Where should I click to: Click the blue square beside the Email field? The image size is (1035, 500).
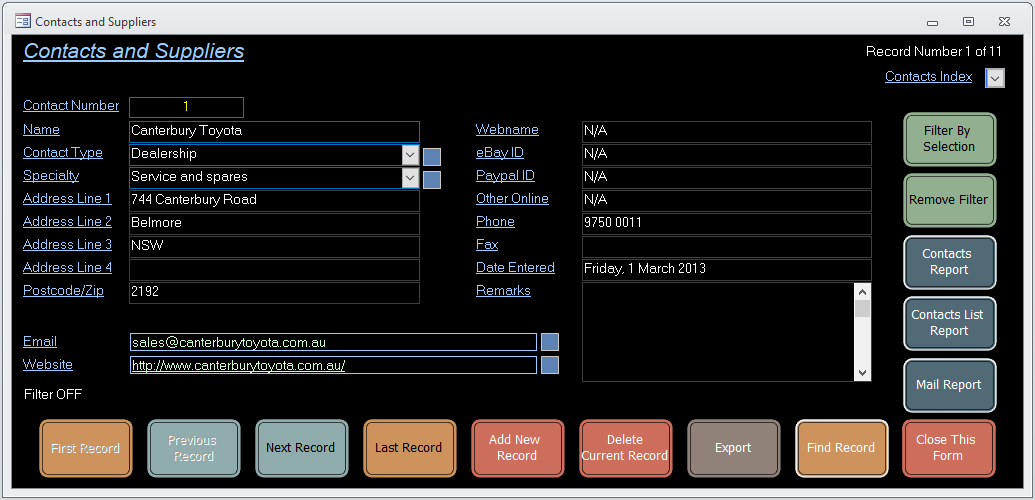[550, 342]
